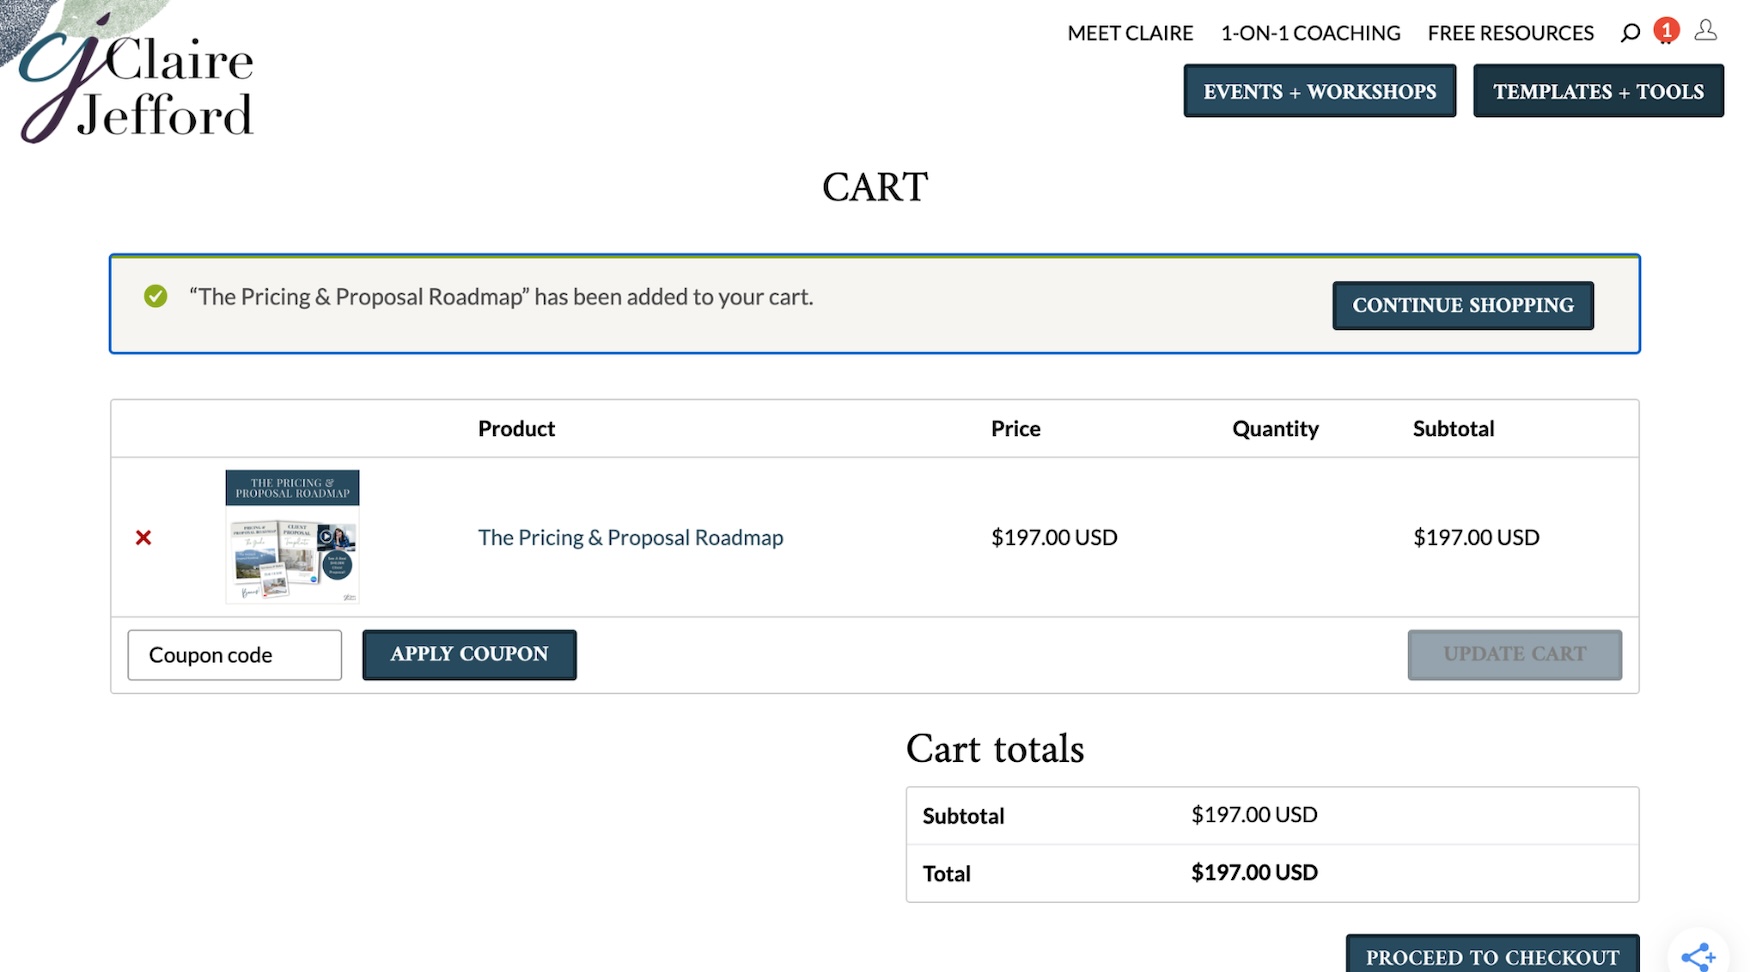Proceed to checkout
Image resolution: width=1750 pixels, height=972 pixels.
[x=1492, y=956]
